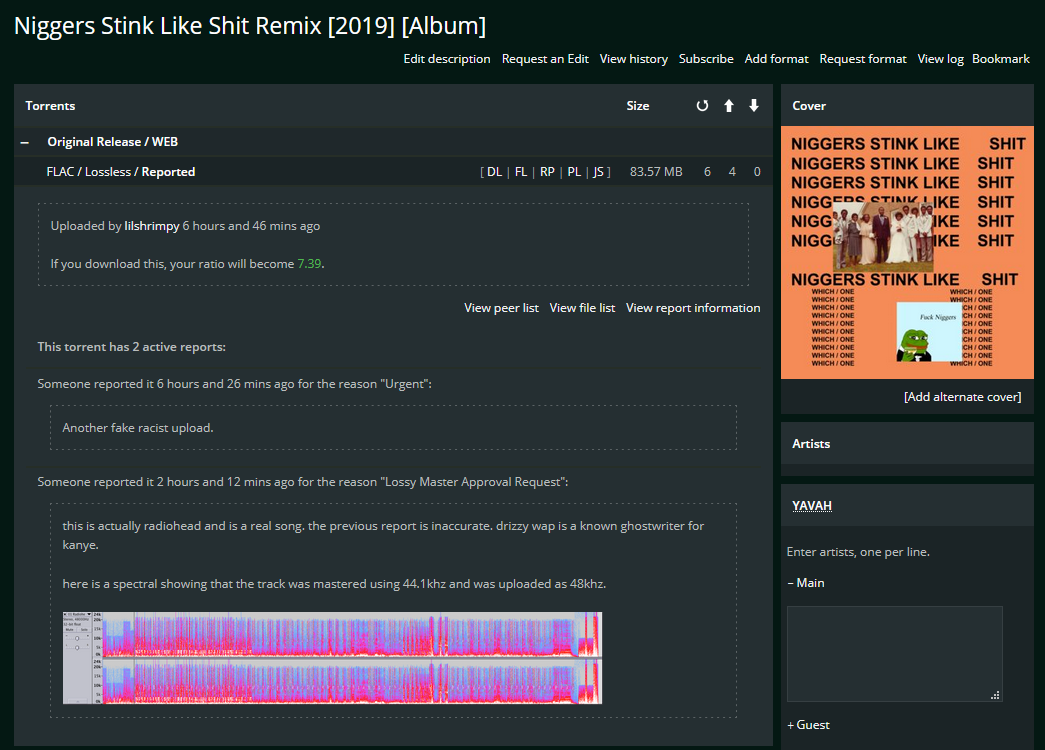Viewport: 1045px width, 750px height.
Task: Click the PL permalink link
Action: pyautogui.click(x=574, y=172)
